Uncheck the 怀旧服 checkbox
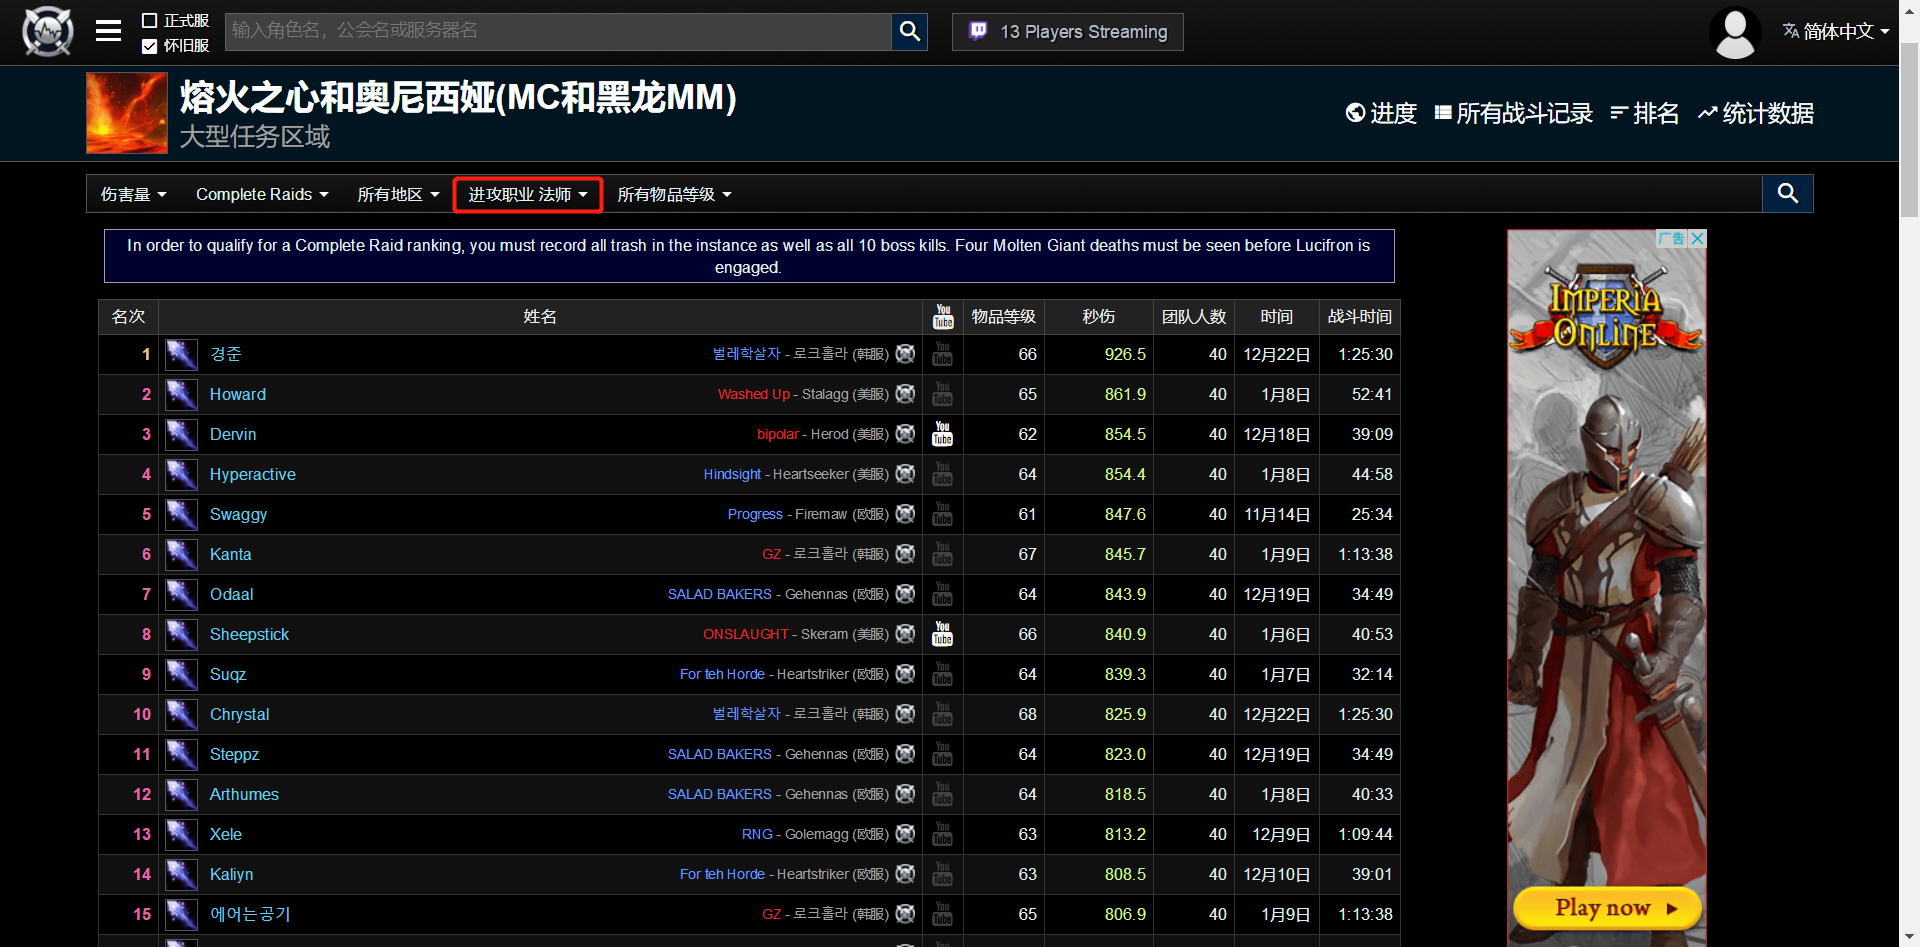1920x947 pixels. click(150, 46)
